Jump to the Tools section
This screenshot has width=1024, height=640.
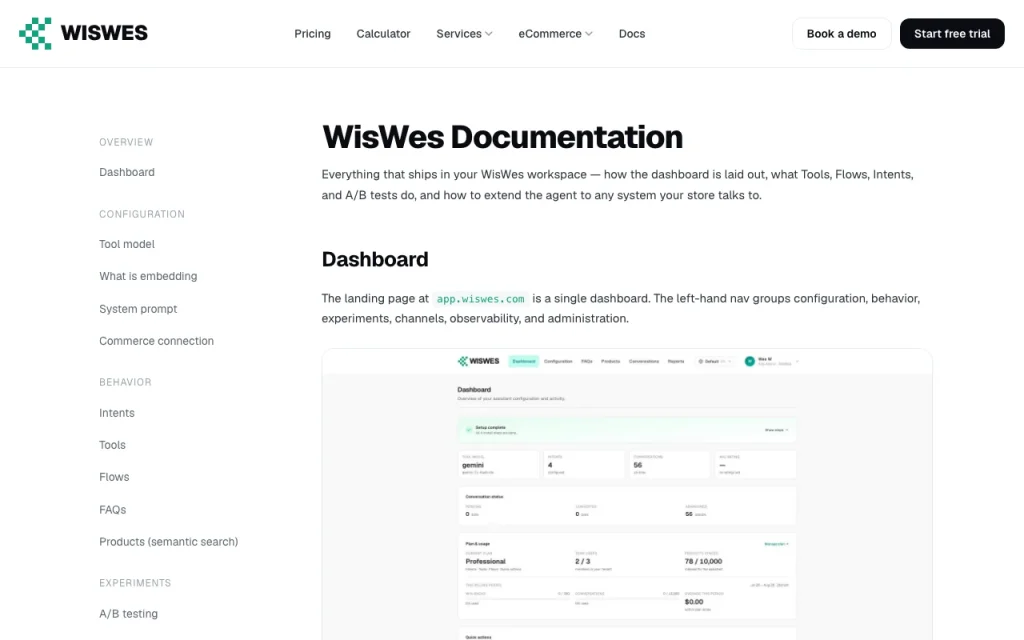(x=112, y=445)
